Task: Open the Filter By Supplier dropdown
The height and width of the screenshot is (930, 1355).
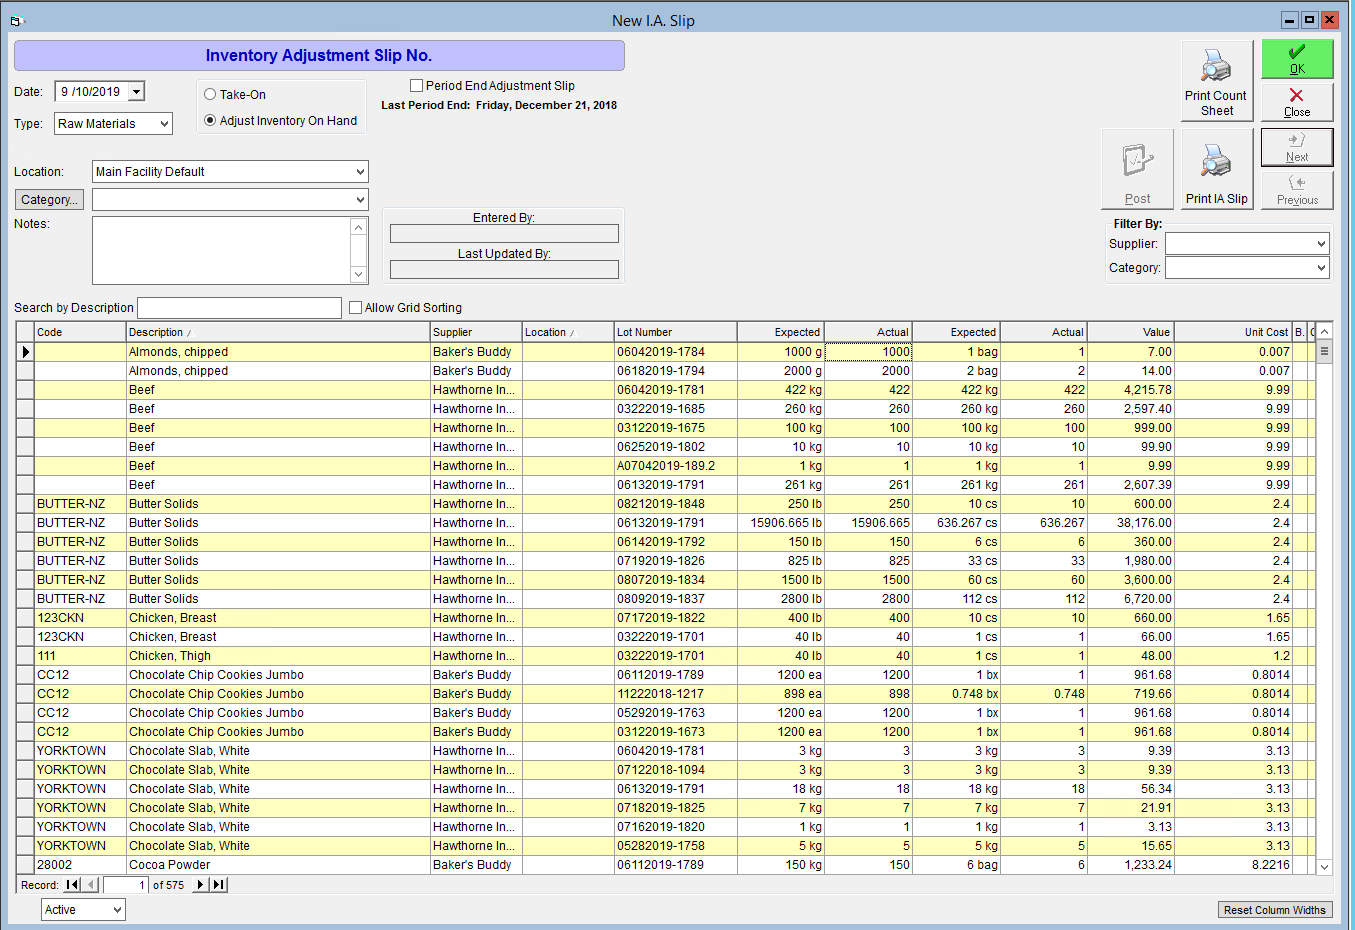Action: pyautogui.click(x=1321, y=244)
